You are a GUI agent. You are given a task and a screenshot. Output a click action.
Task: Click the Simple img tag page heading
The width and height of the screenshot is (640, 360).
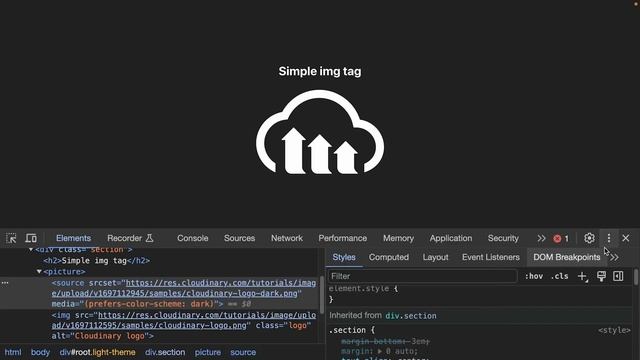[320, 71]
